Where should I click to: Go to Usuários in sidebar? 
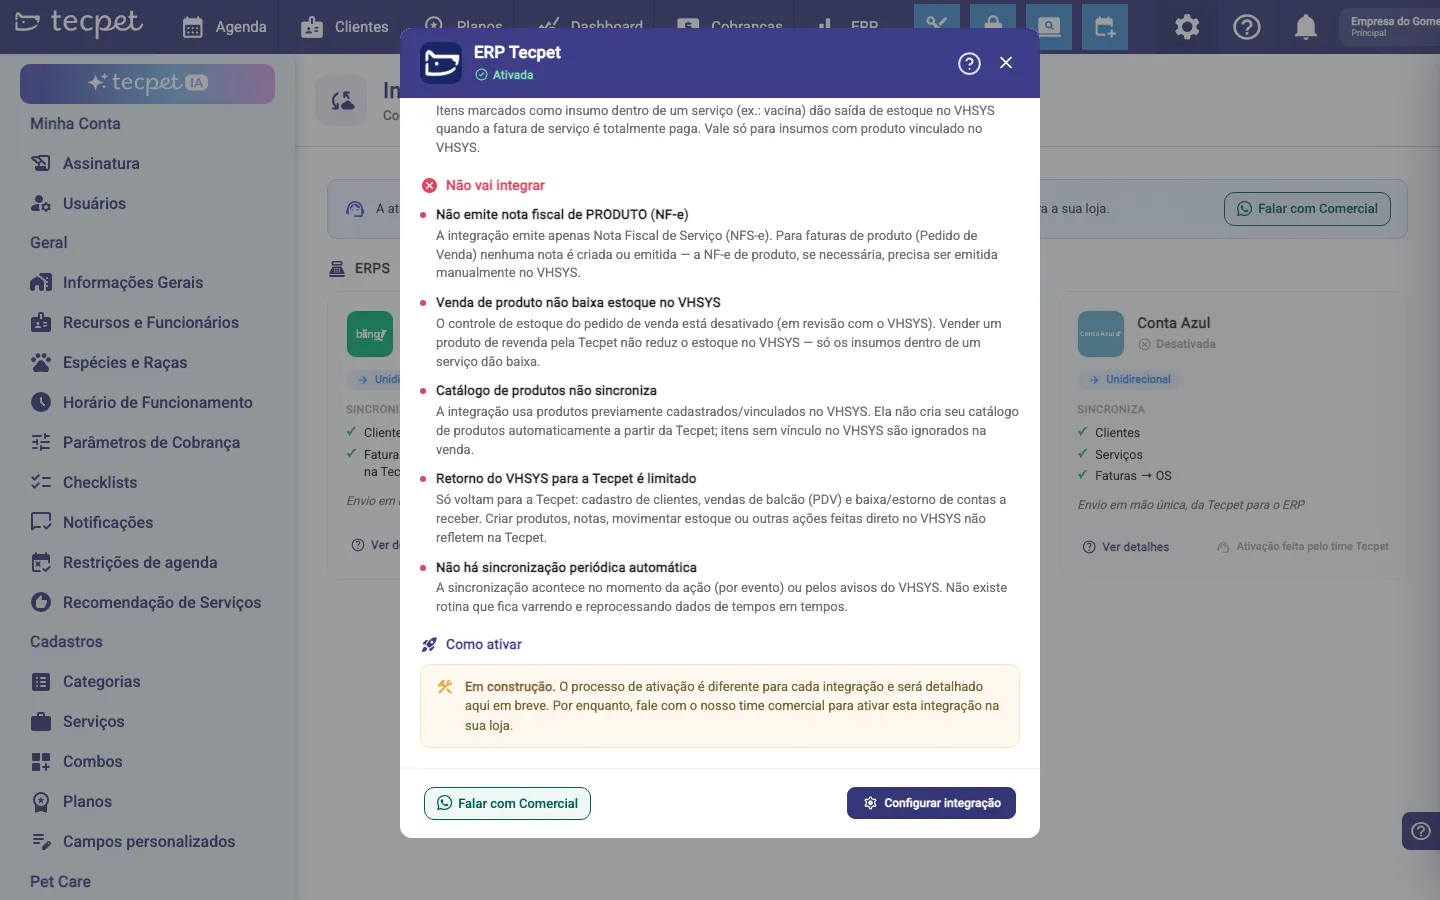point(94,203)
